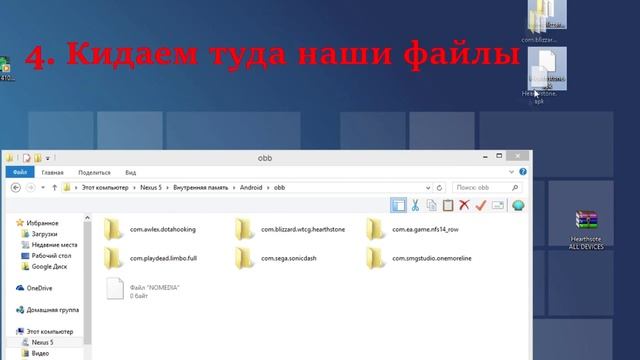Click the navigation pane scroll up arrow
Screen dimensions: 640x360
pyautogui.click(x=87, y=218)
